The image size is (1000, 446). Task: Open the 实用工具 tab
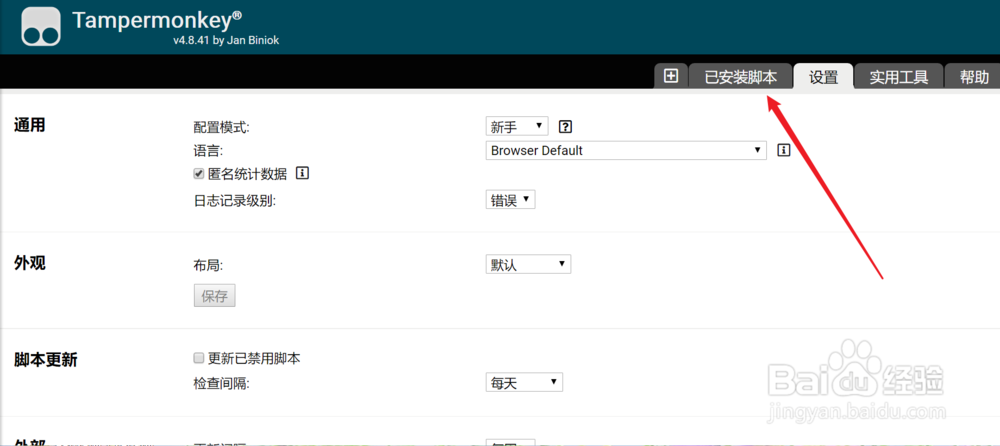point(899,77)
